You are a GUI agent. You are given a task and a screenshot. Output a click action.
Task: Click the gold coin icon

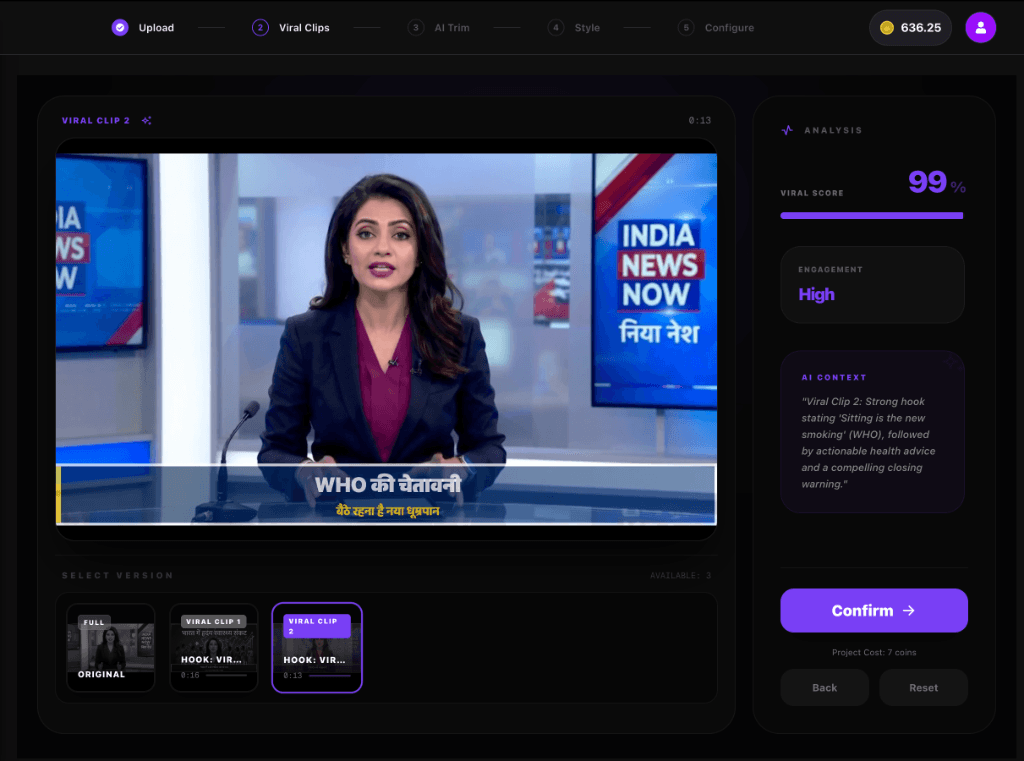point(886,27)
